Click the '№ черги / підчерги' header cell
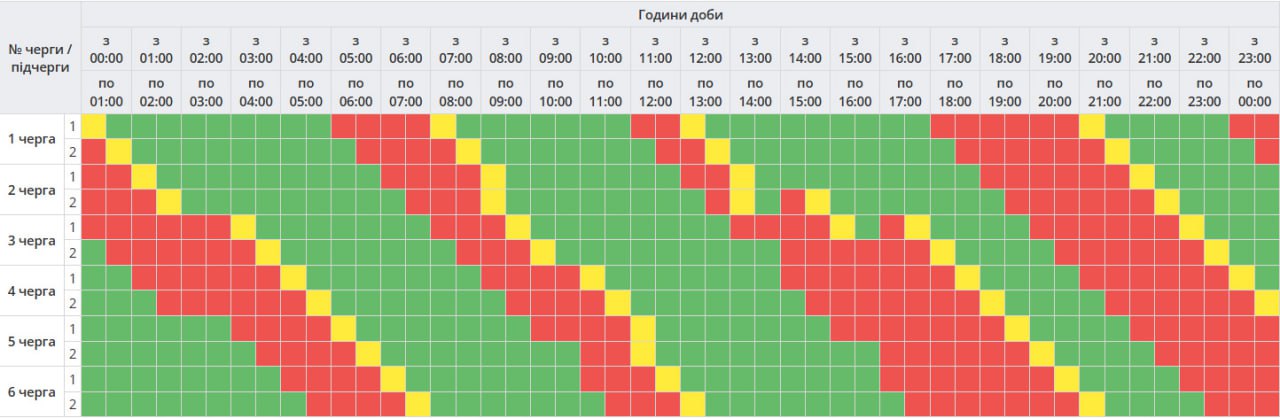The image size is (1280, 418). [x=40, y=57]
